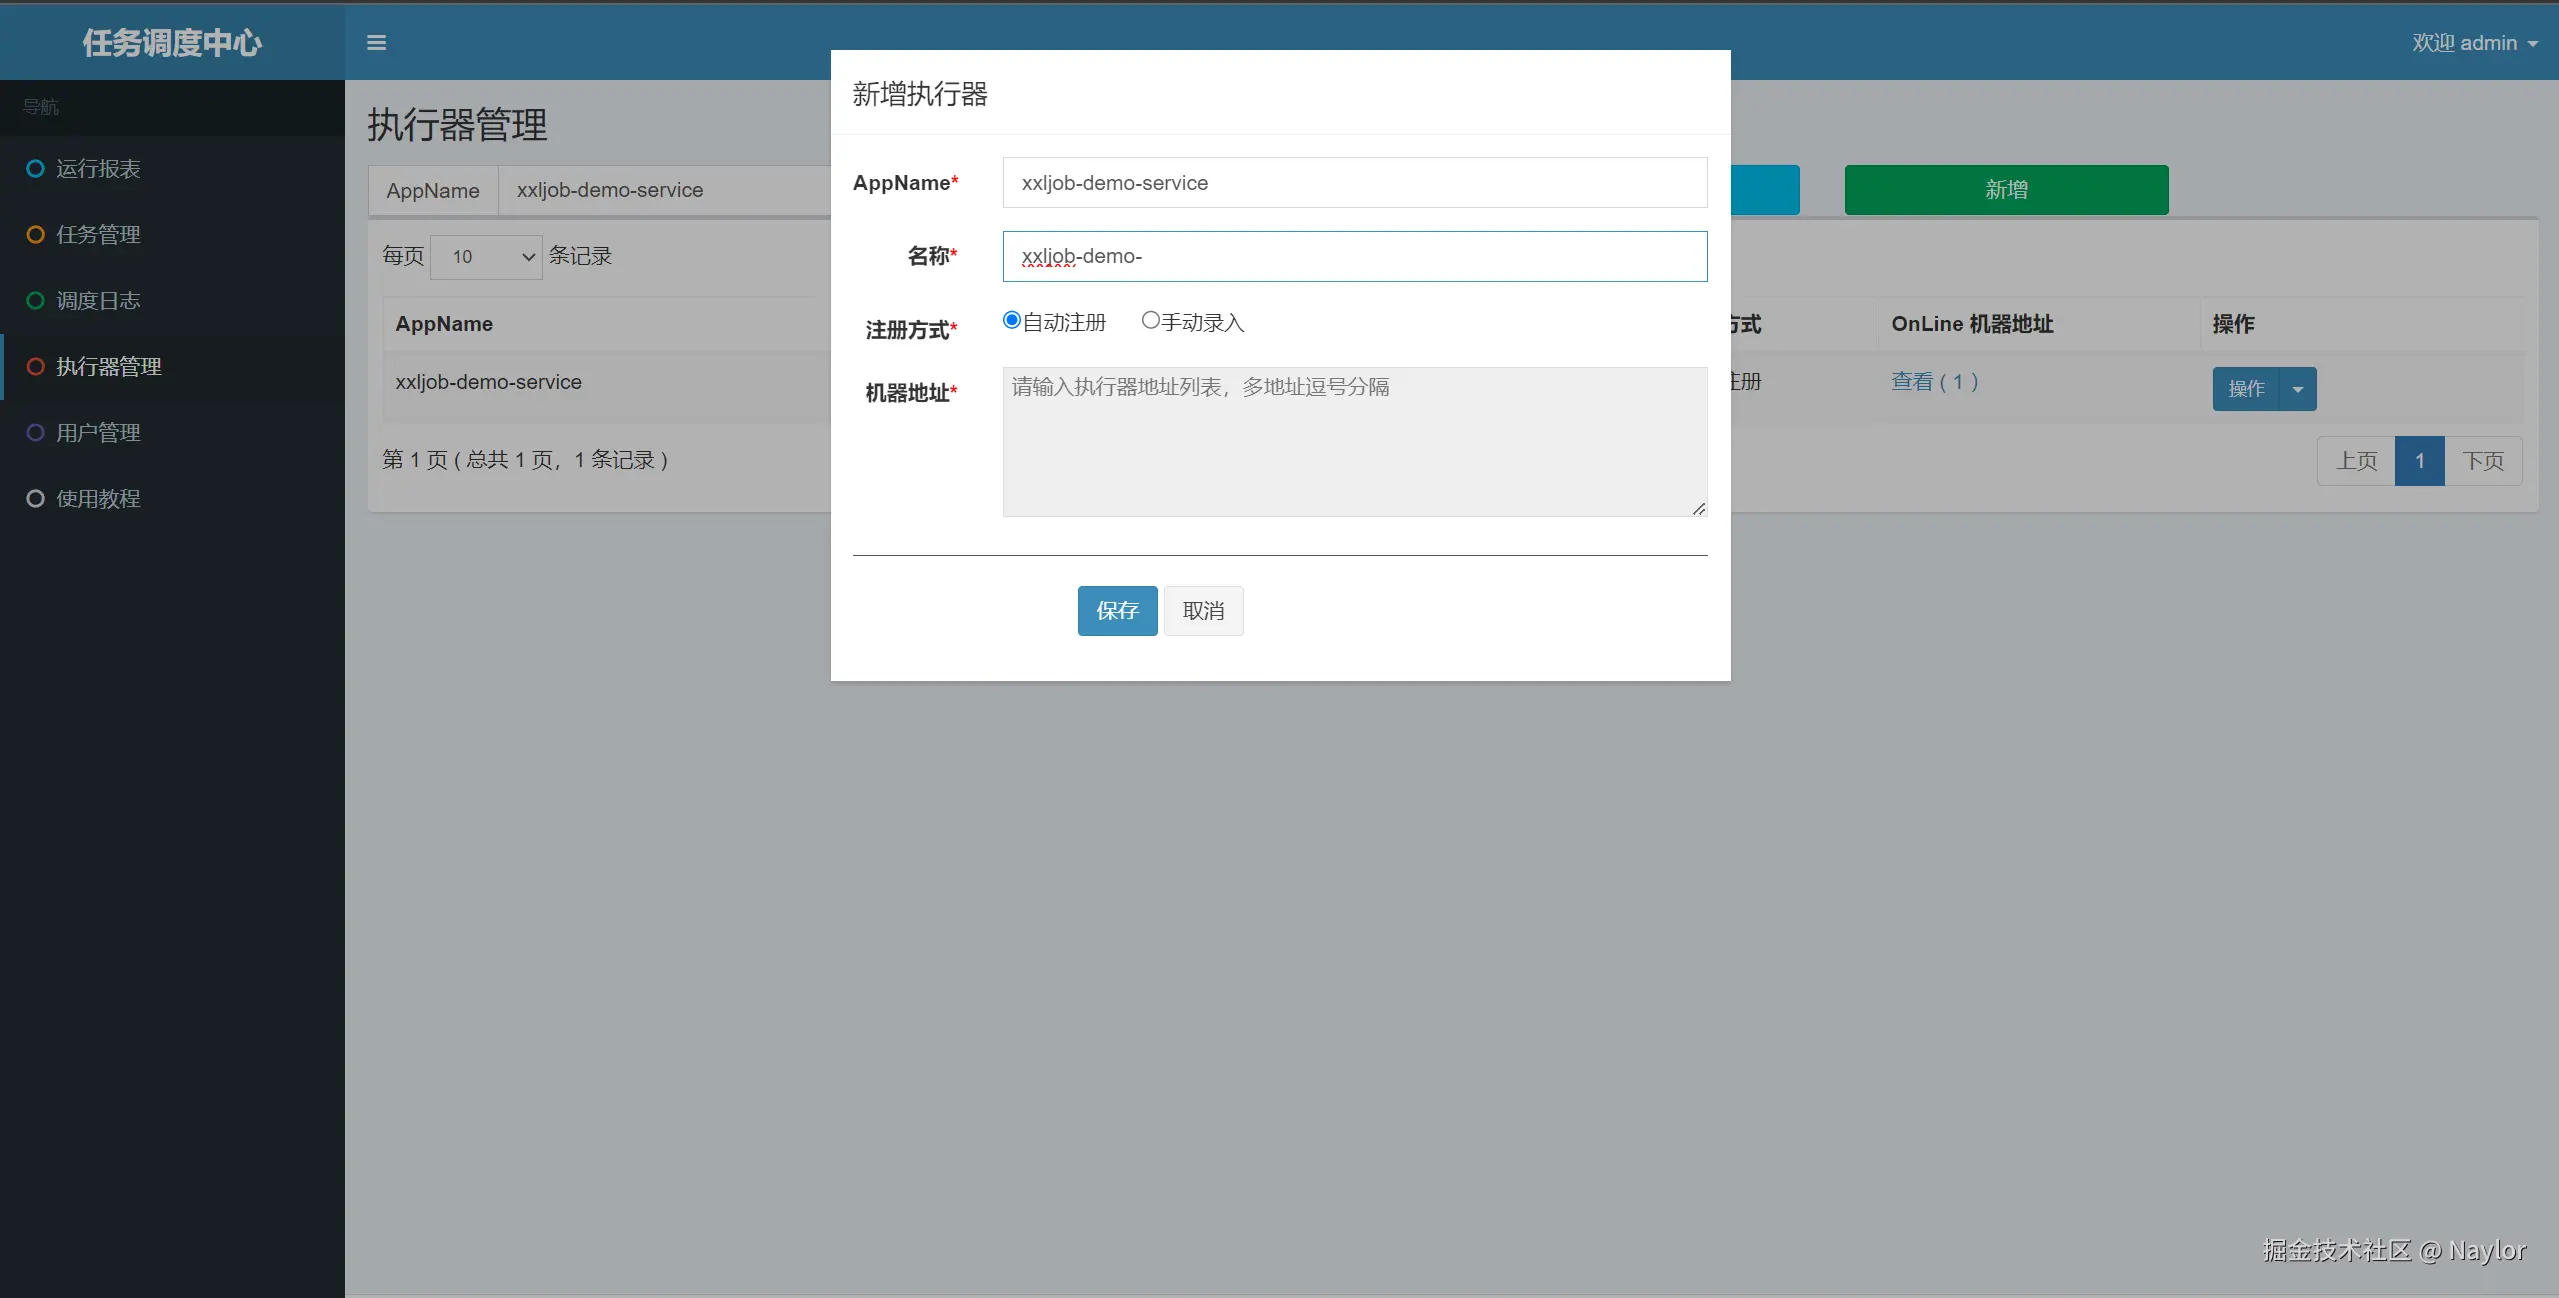Screen dimensions: 2559x1298
Task: Select the 自动注册 radio button
Action: point(1011,320)
